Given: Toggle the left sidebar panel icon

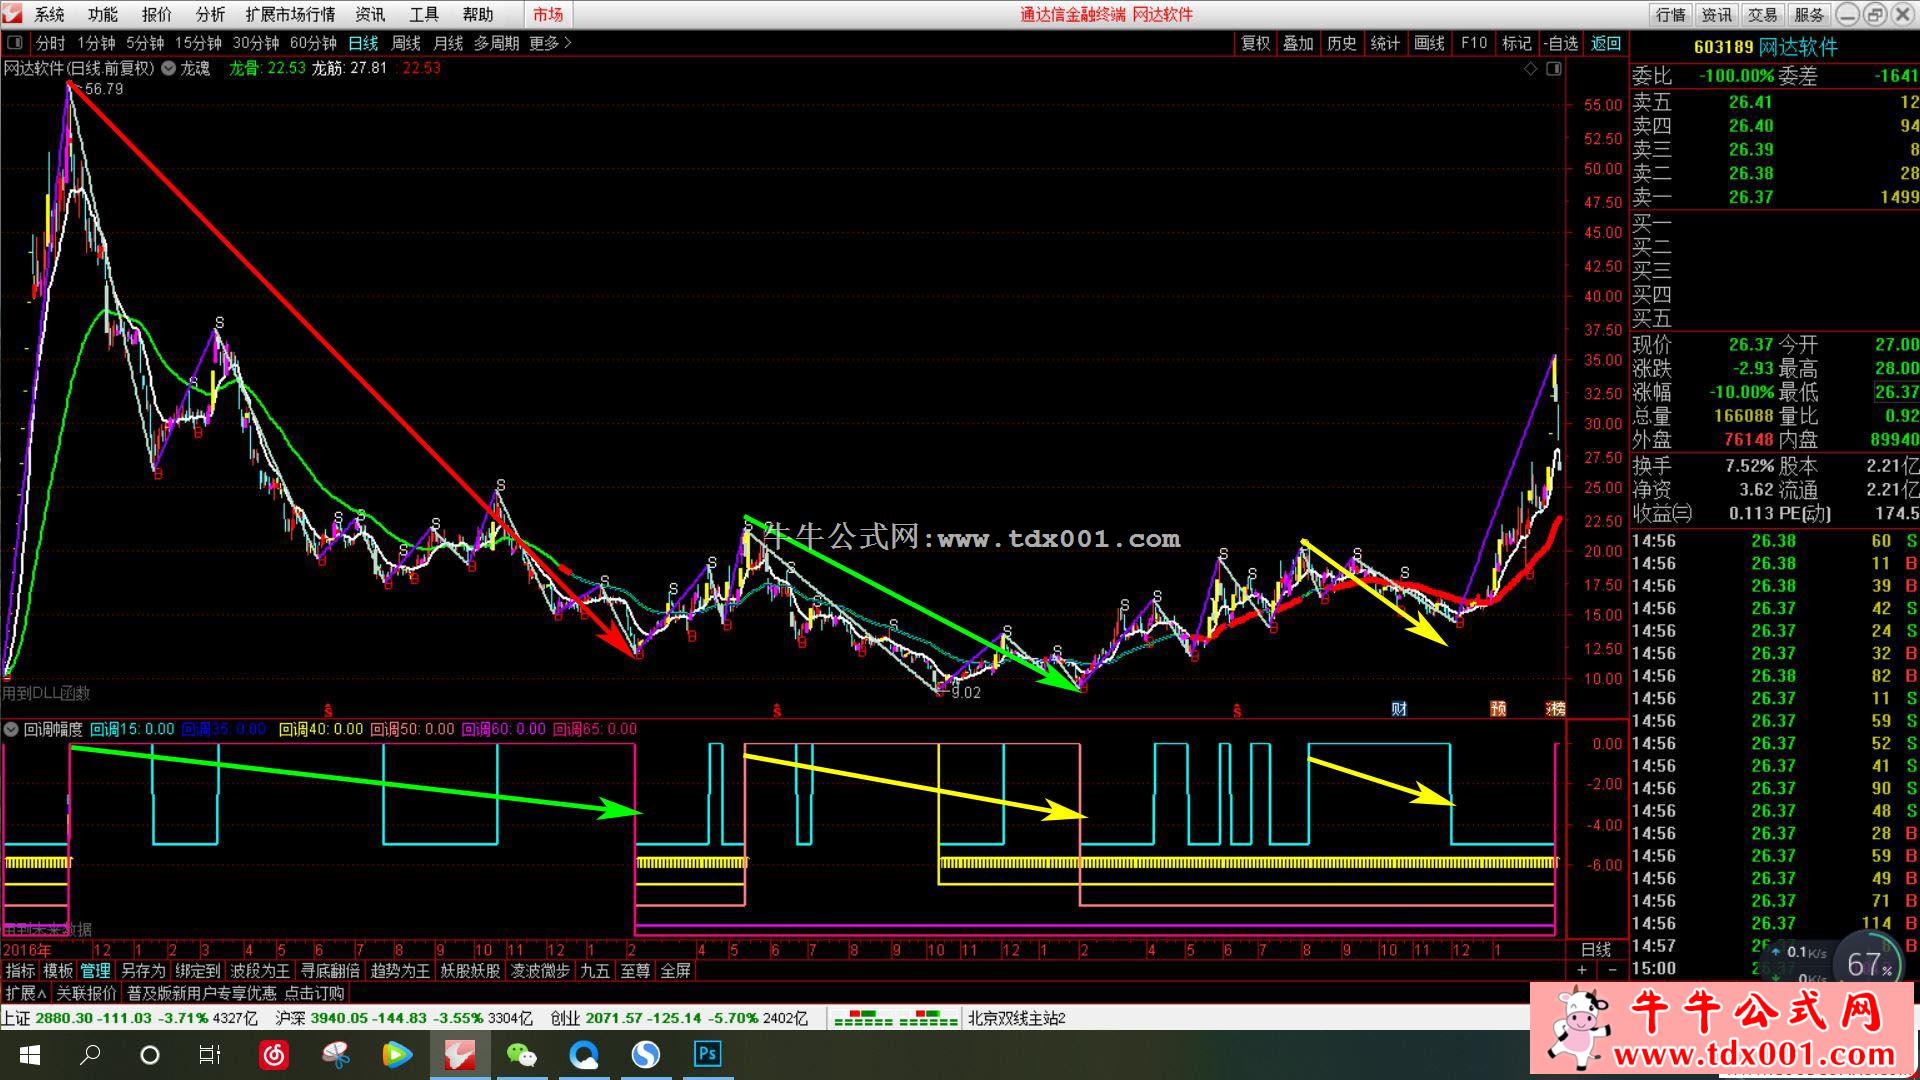Looking at the screenshot, I should [x=15, y=43].
